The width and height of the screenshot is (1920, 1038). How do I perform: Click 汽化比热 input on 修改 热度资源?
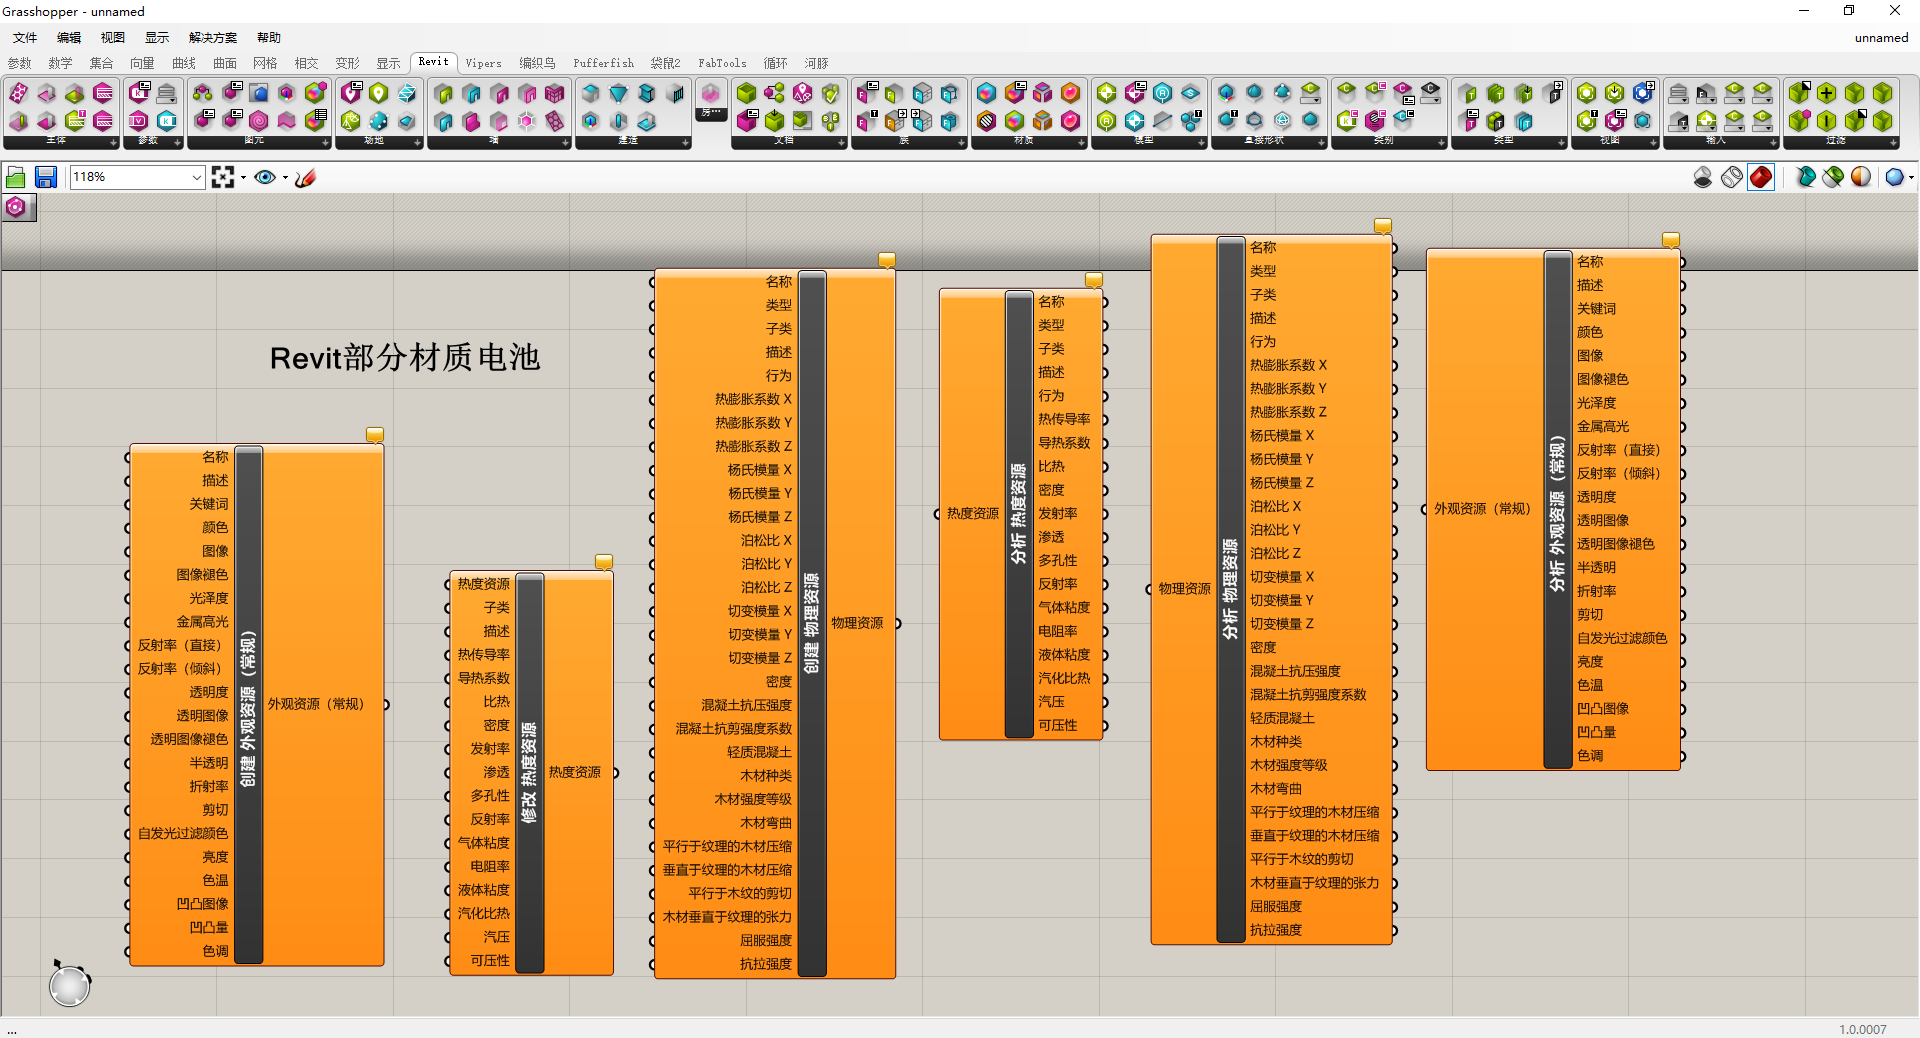pos(484,913)
